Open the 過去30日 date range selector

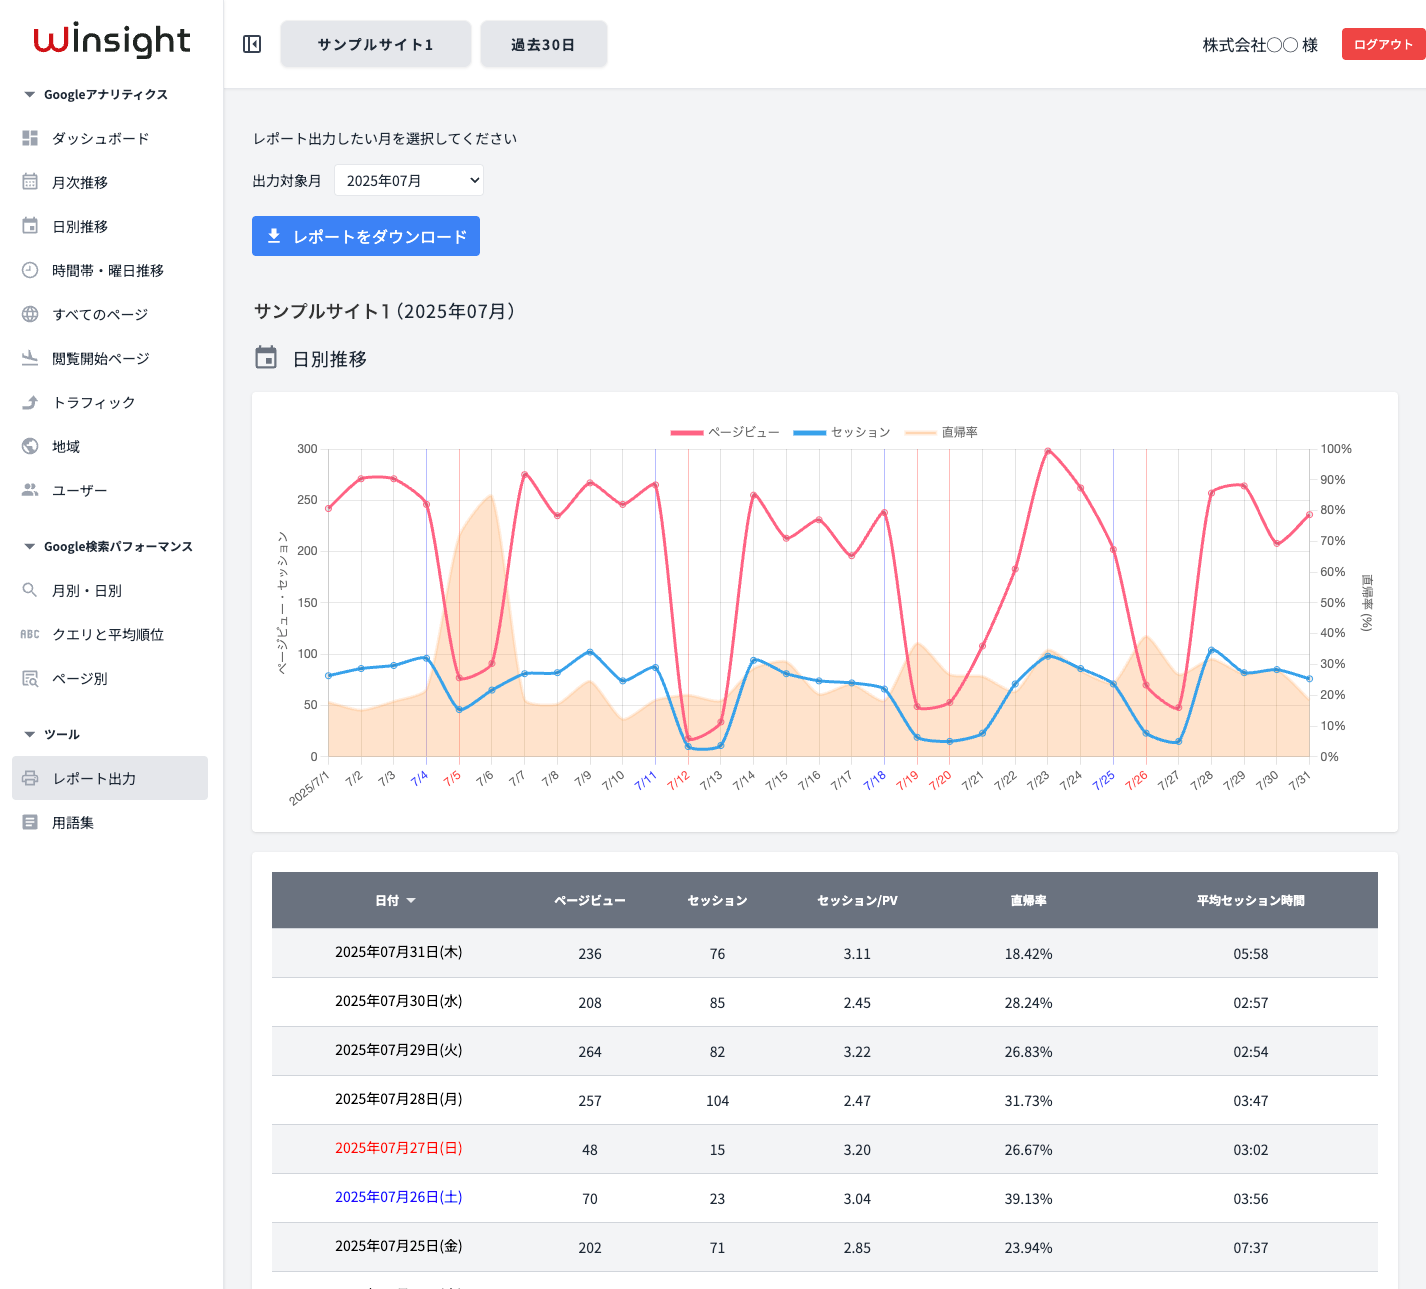[544, 44]
